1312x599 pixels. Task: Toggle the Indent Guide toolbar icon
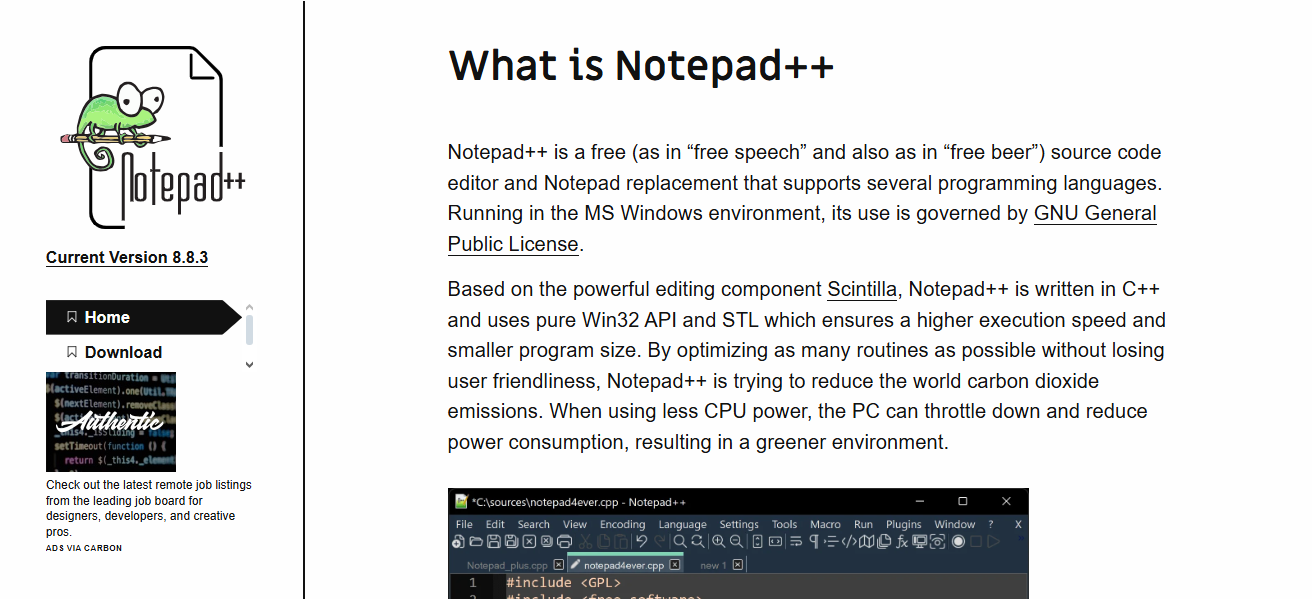[x=831, y=541]
